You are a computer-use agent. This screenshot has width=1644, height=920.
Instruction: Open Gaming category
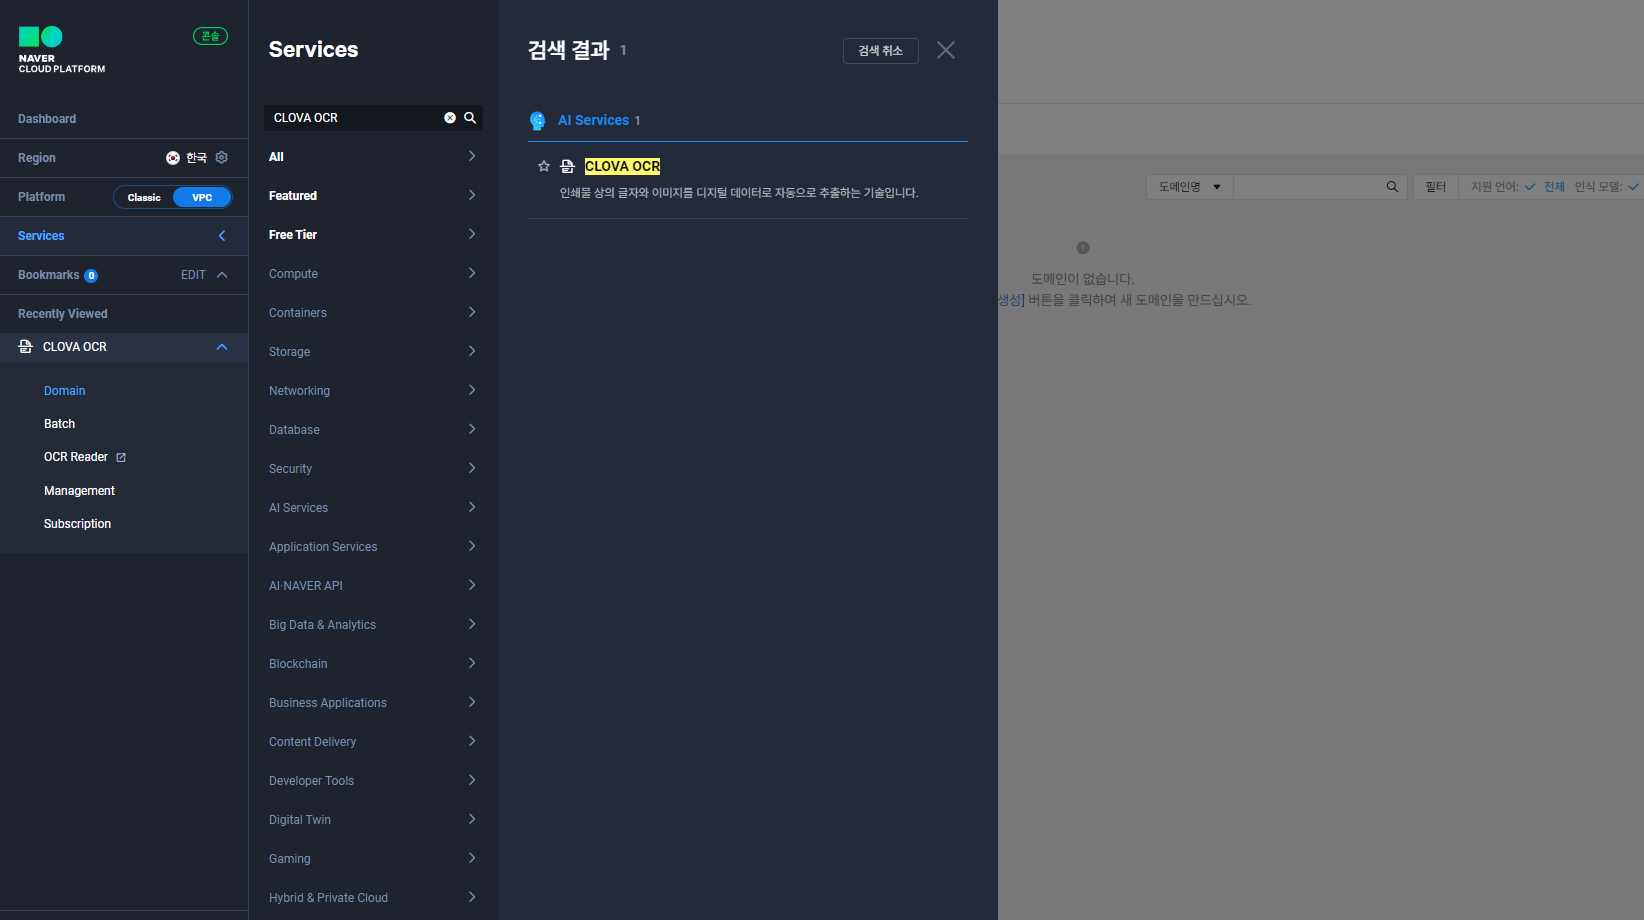[373, 859]
